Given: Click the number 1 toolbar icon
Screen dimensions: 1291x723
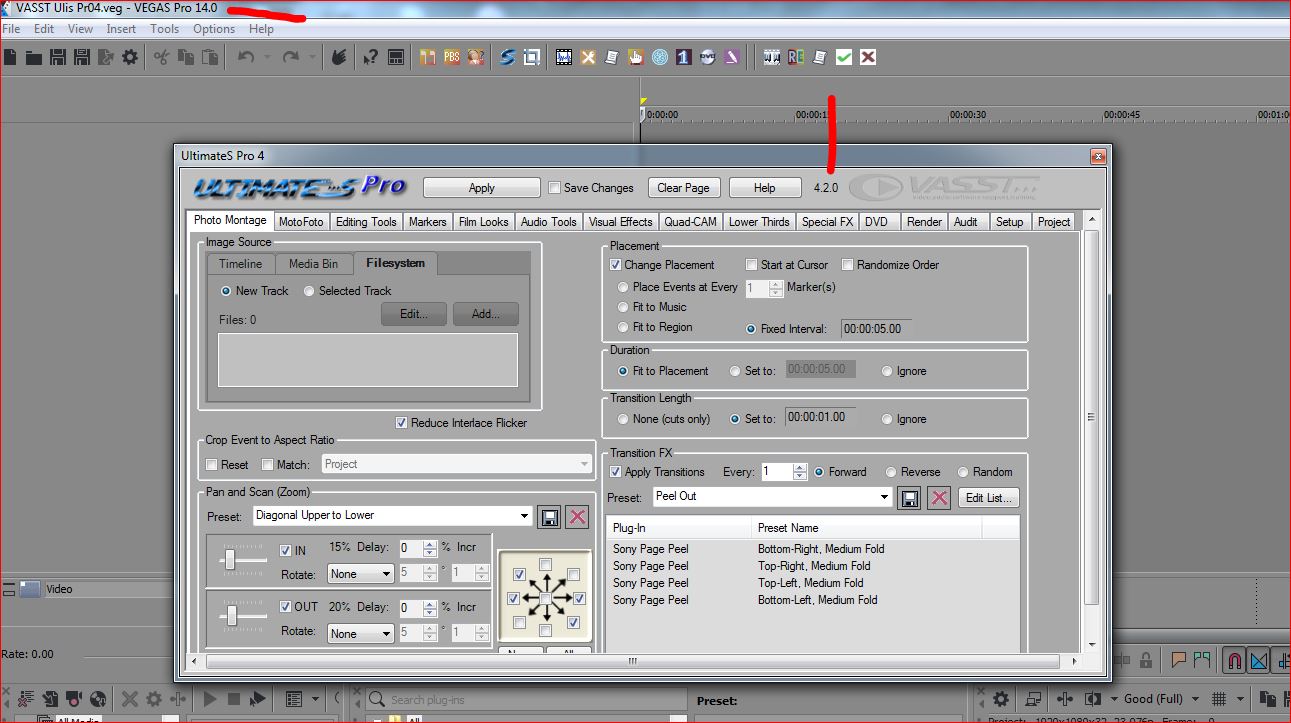Looking at the screenshot, I should pos(684,57).
